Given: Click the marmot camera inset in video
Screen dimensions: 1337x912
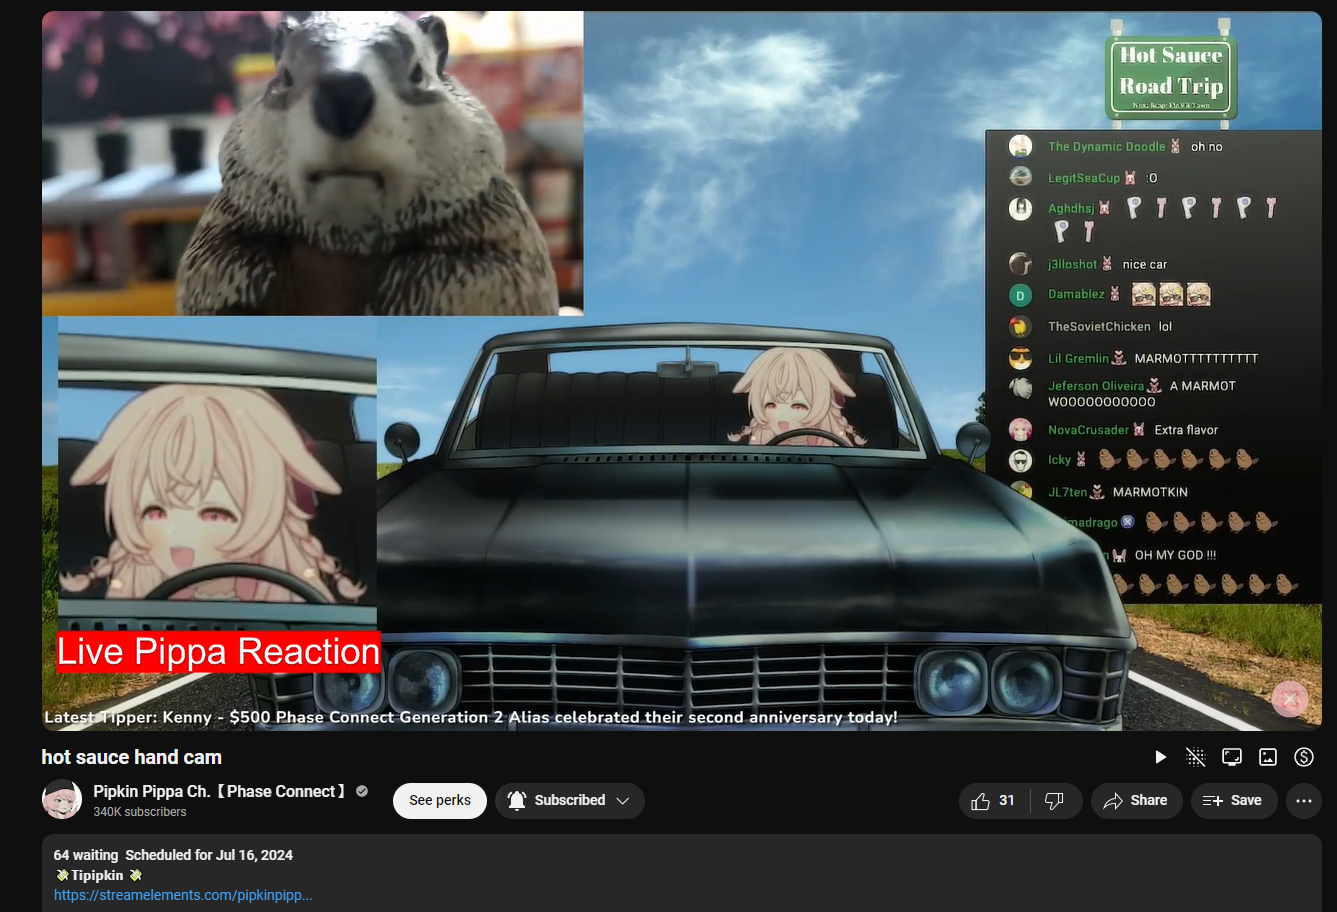Looking at the screenshot, I should 312,163.
